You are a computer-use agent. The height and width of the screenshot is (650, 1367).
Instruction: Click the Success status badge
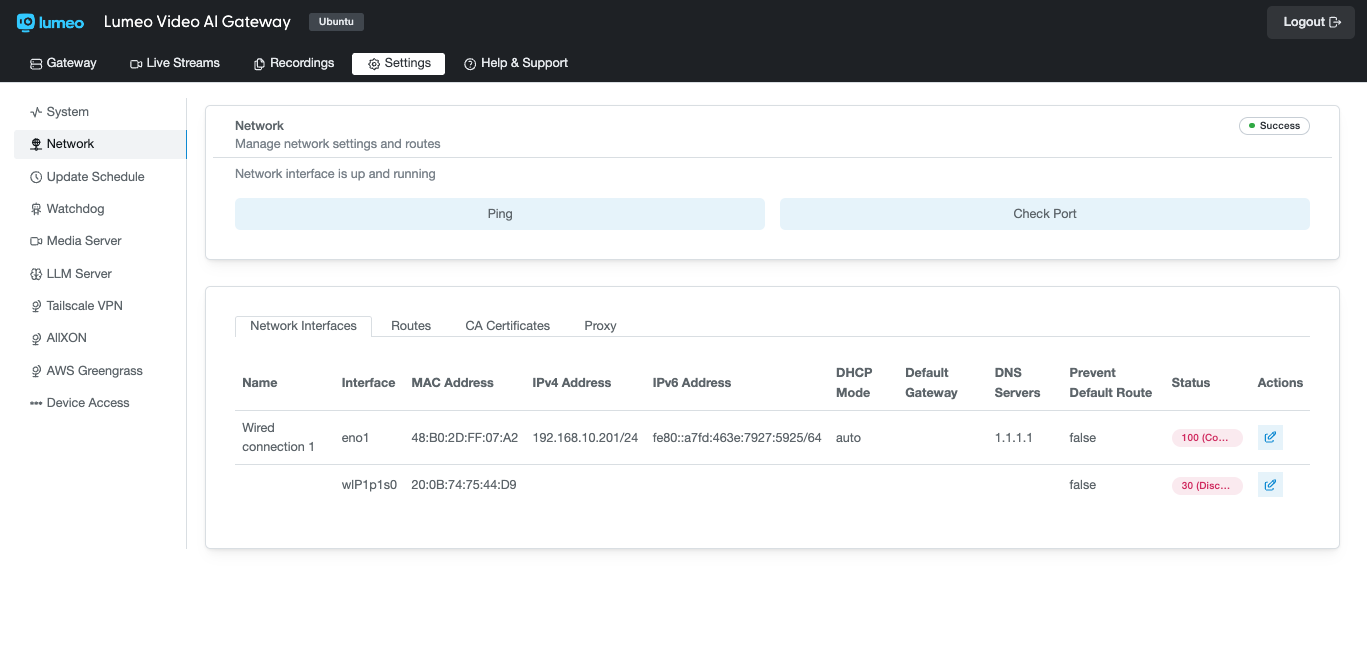[x=1274, y=126]
